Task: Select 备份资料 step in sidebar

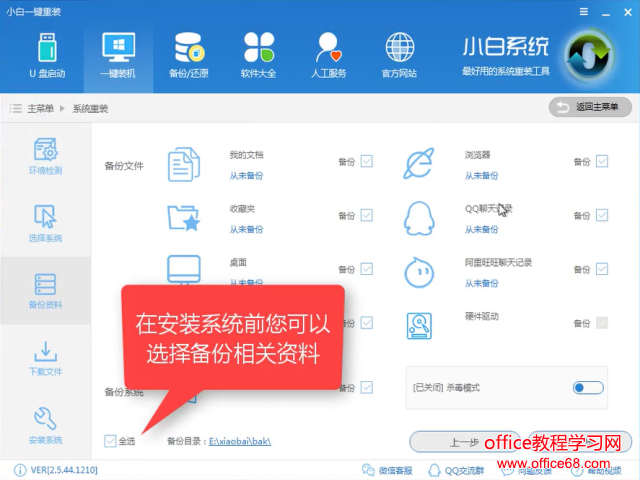Action: (45, 291)
